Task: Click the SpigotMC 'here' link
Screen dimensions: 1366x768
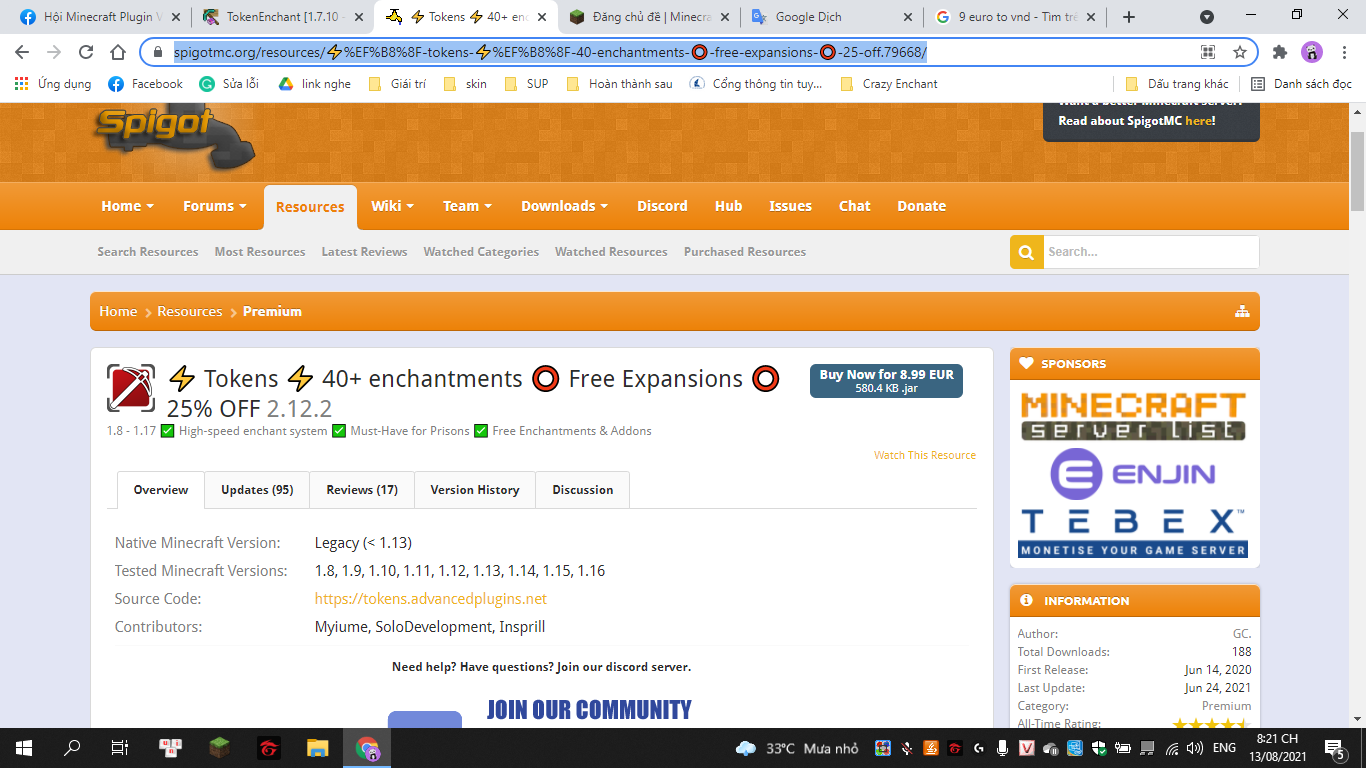Action: tap(1198, 121)
